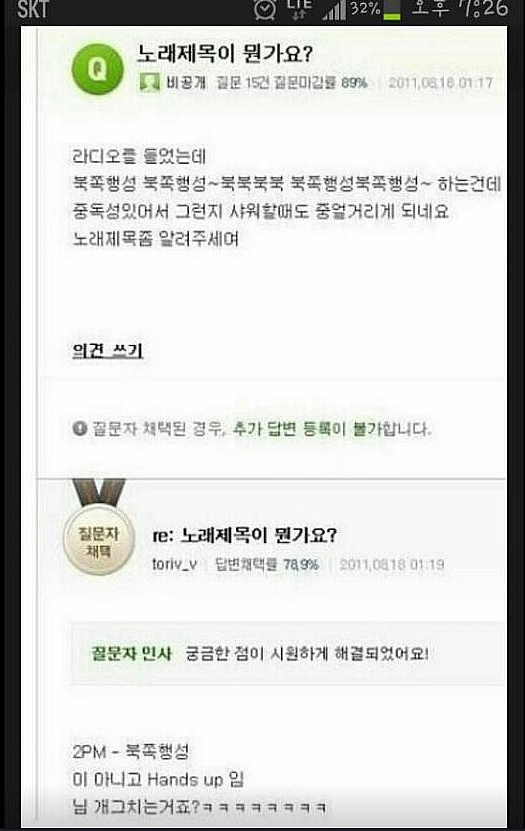Viewport: 525px width, 831px height.
Task: Click answerer username toriv_v
Action: (174, 564)
